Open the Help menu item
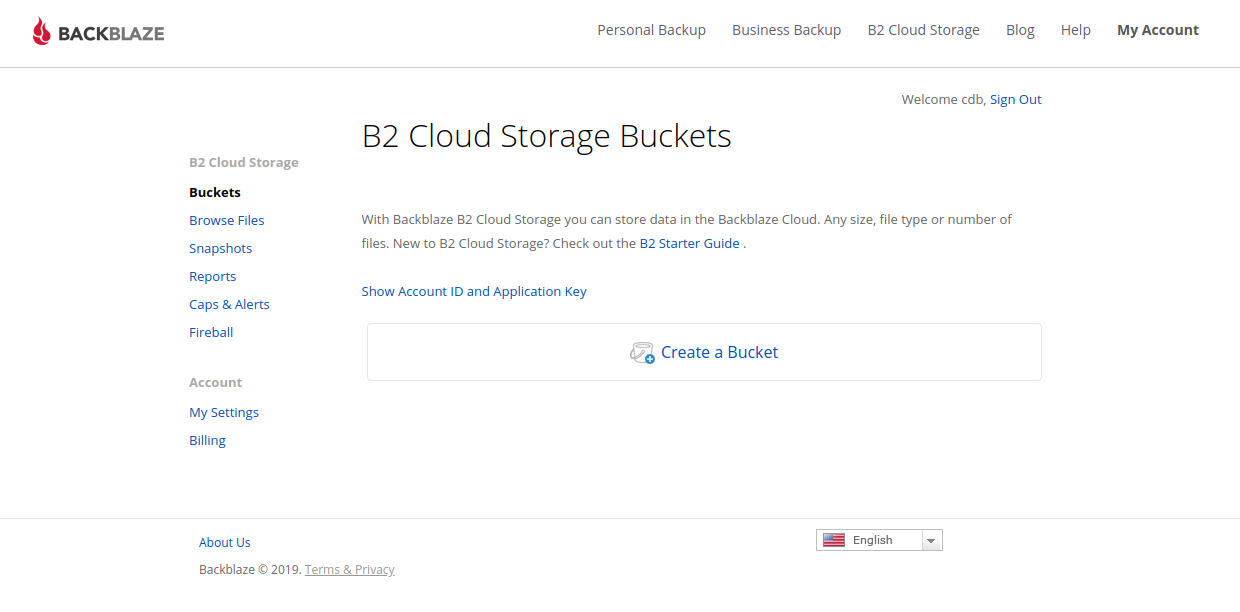The width and height of the screenshot is (1240, 612). [x=1076, y=30]
